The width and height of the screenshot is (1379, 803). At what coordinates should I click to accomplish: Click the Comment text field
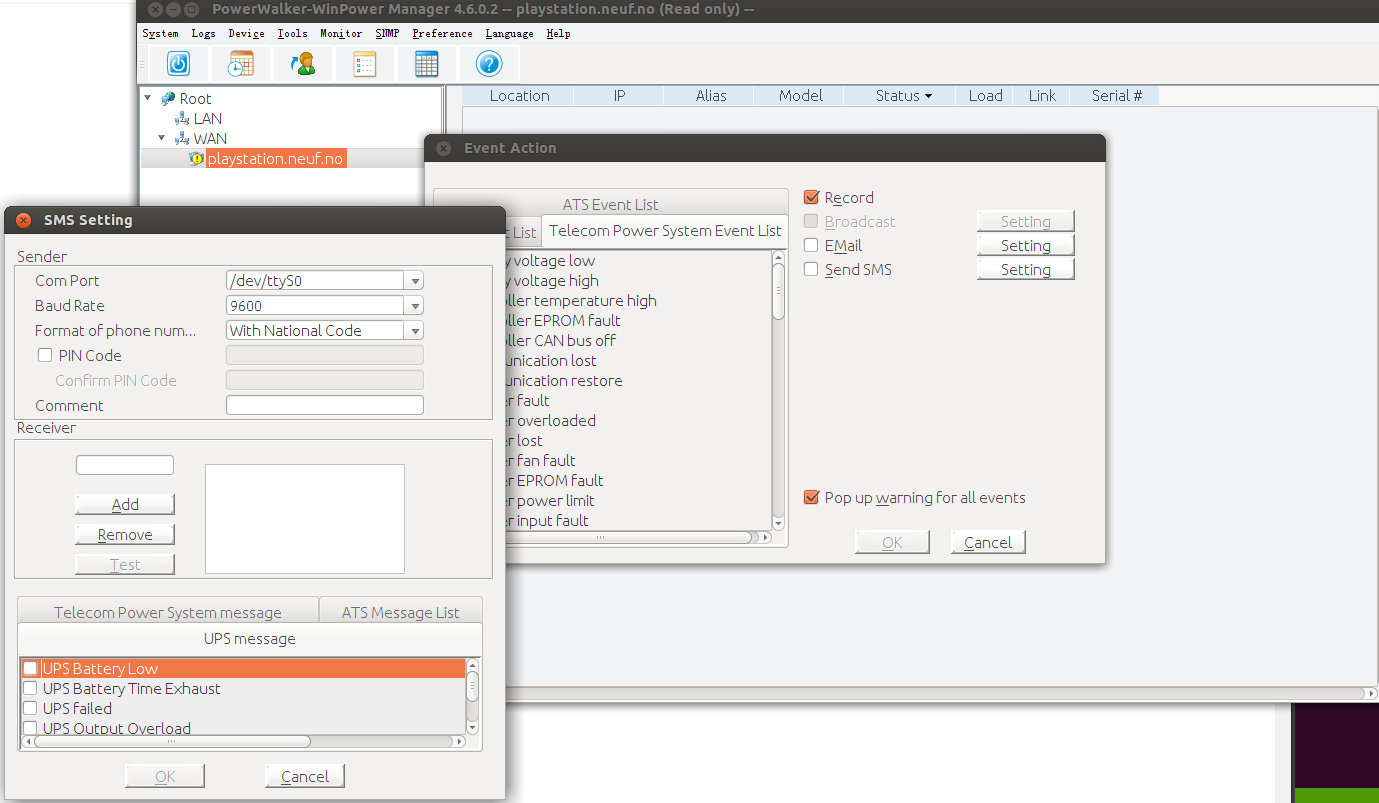click(324, 405)
